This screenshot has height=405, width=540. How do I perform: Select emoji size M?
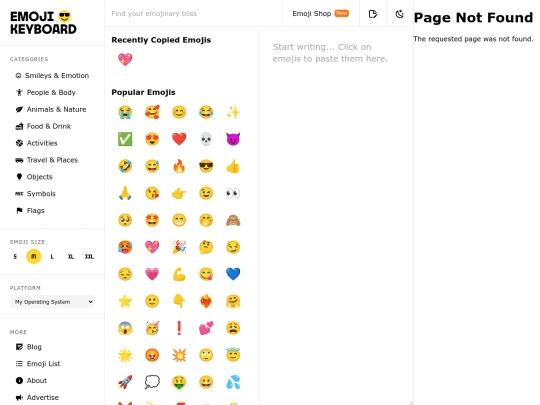click(34, 257)
